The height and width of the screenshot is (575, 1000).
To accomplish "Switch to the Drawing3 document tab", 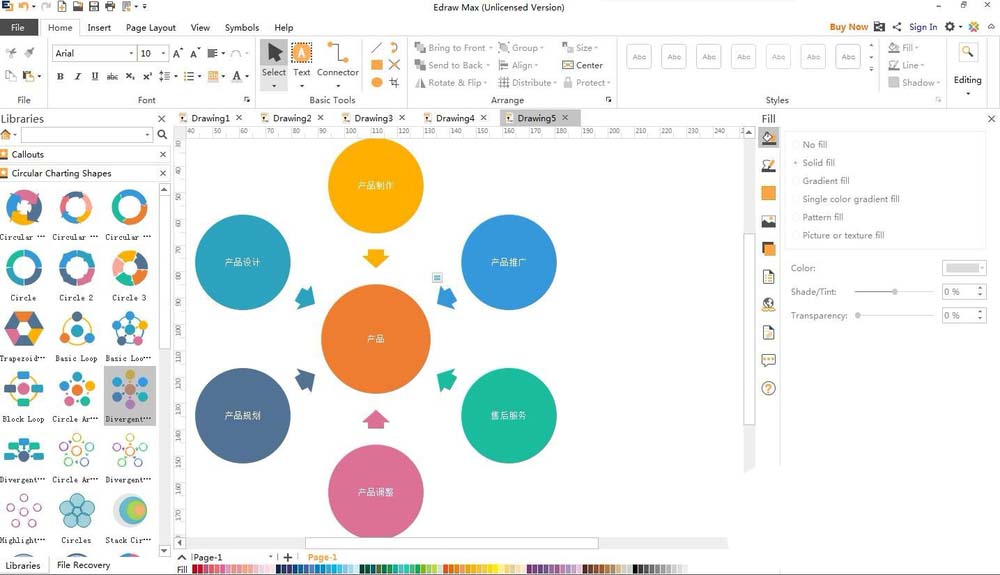I will (373, 118).
